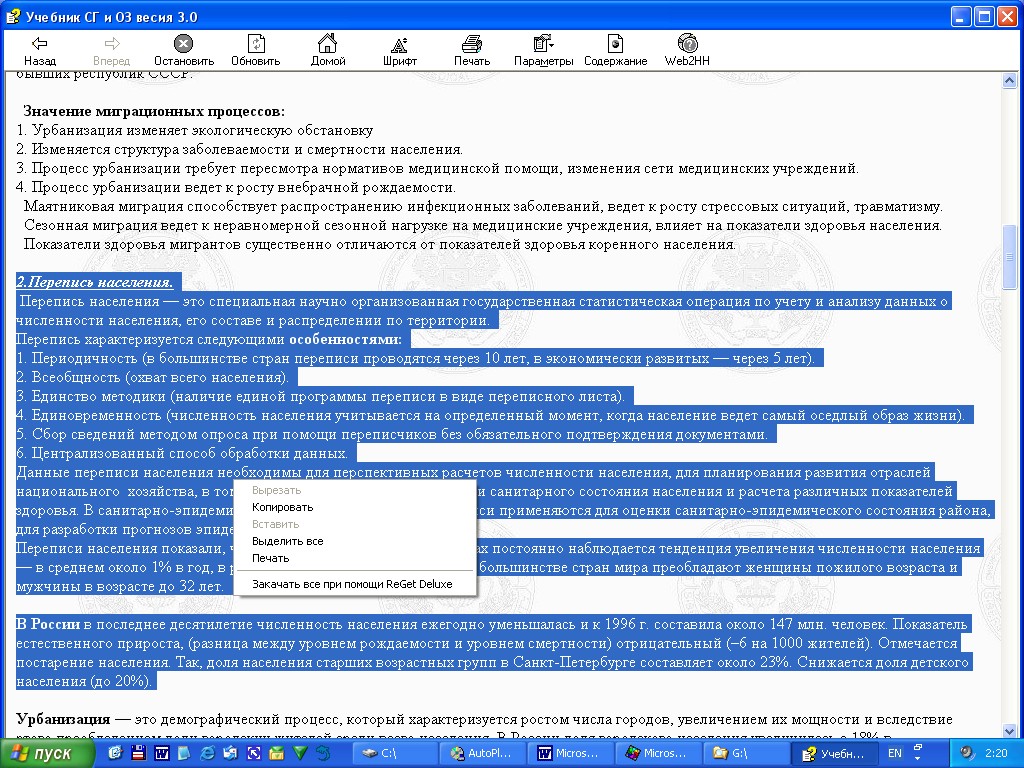
Task: Click the vertical scrollbar thumb
Action: coord(1010,257)
